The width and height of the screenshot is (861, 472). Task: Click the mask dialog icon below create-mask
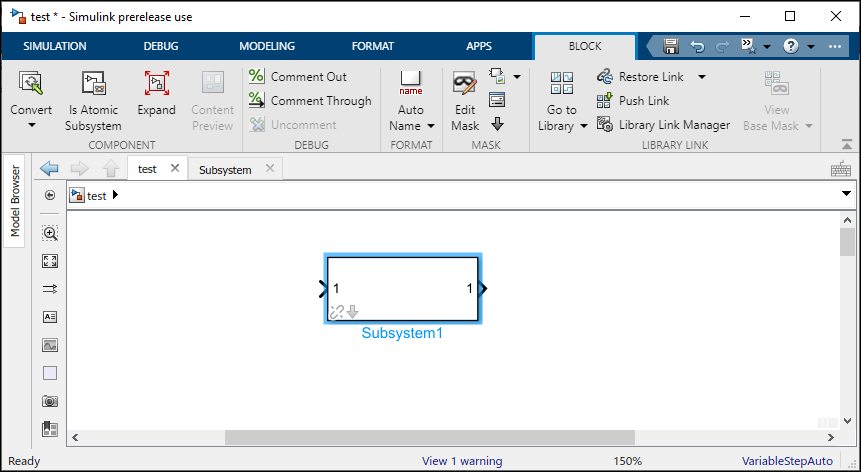point(497,100)
